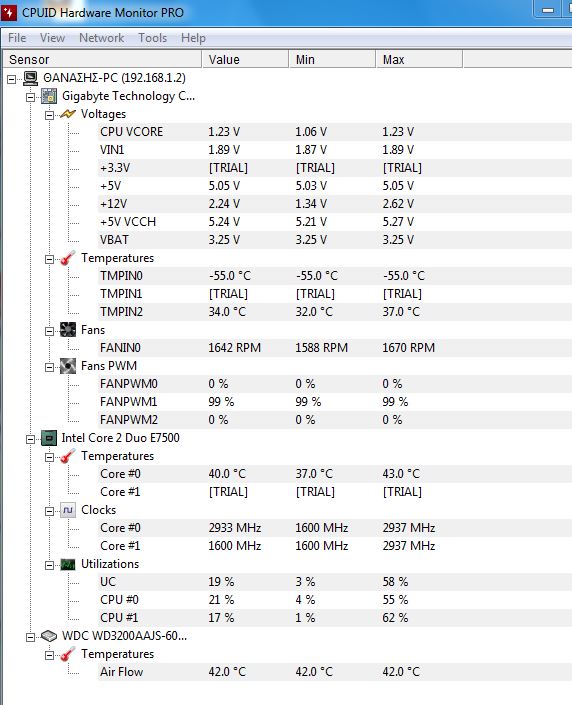The width and height of the screenshot is (572, 705).
Task: Collapse the WDC WD3200AAJS drive node
Action: click(x=30, y=637)
